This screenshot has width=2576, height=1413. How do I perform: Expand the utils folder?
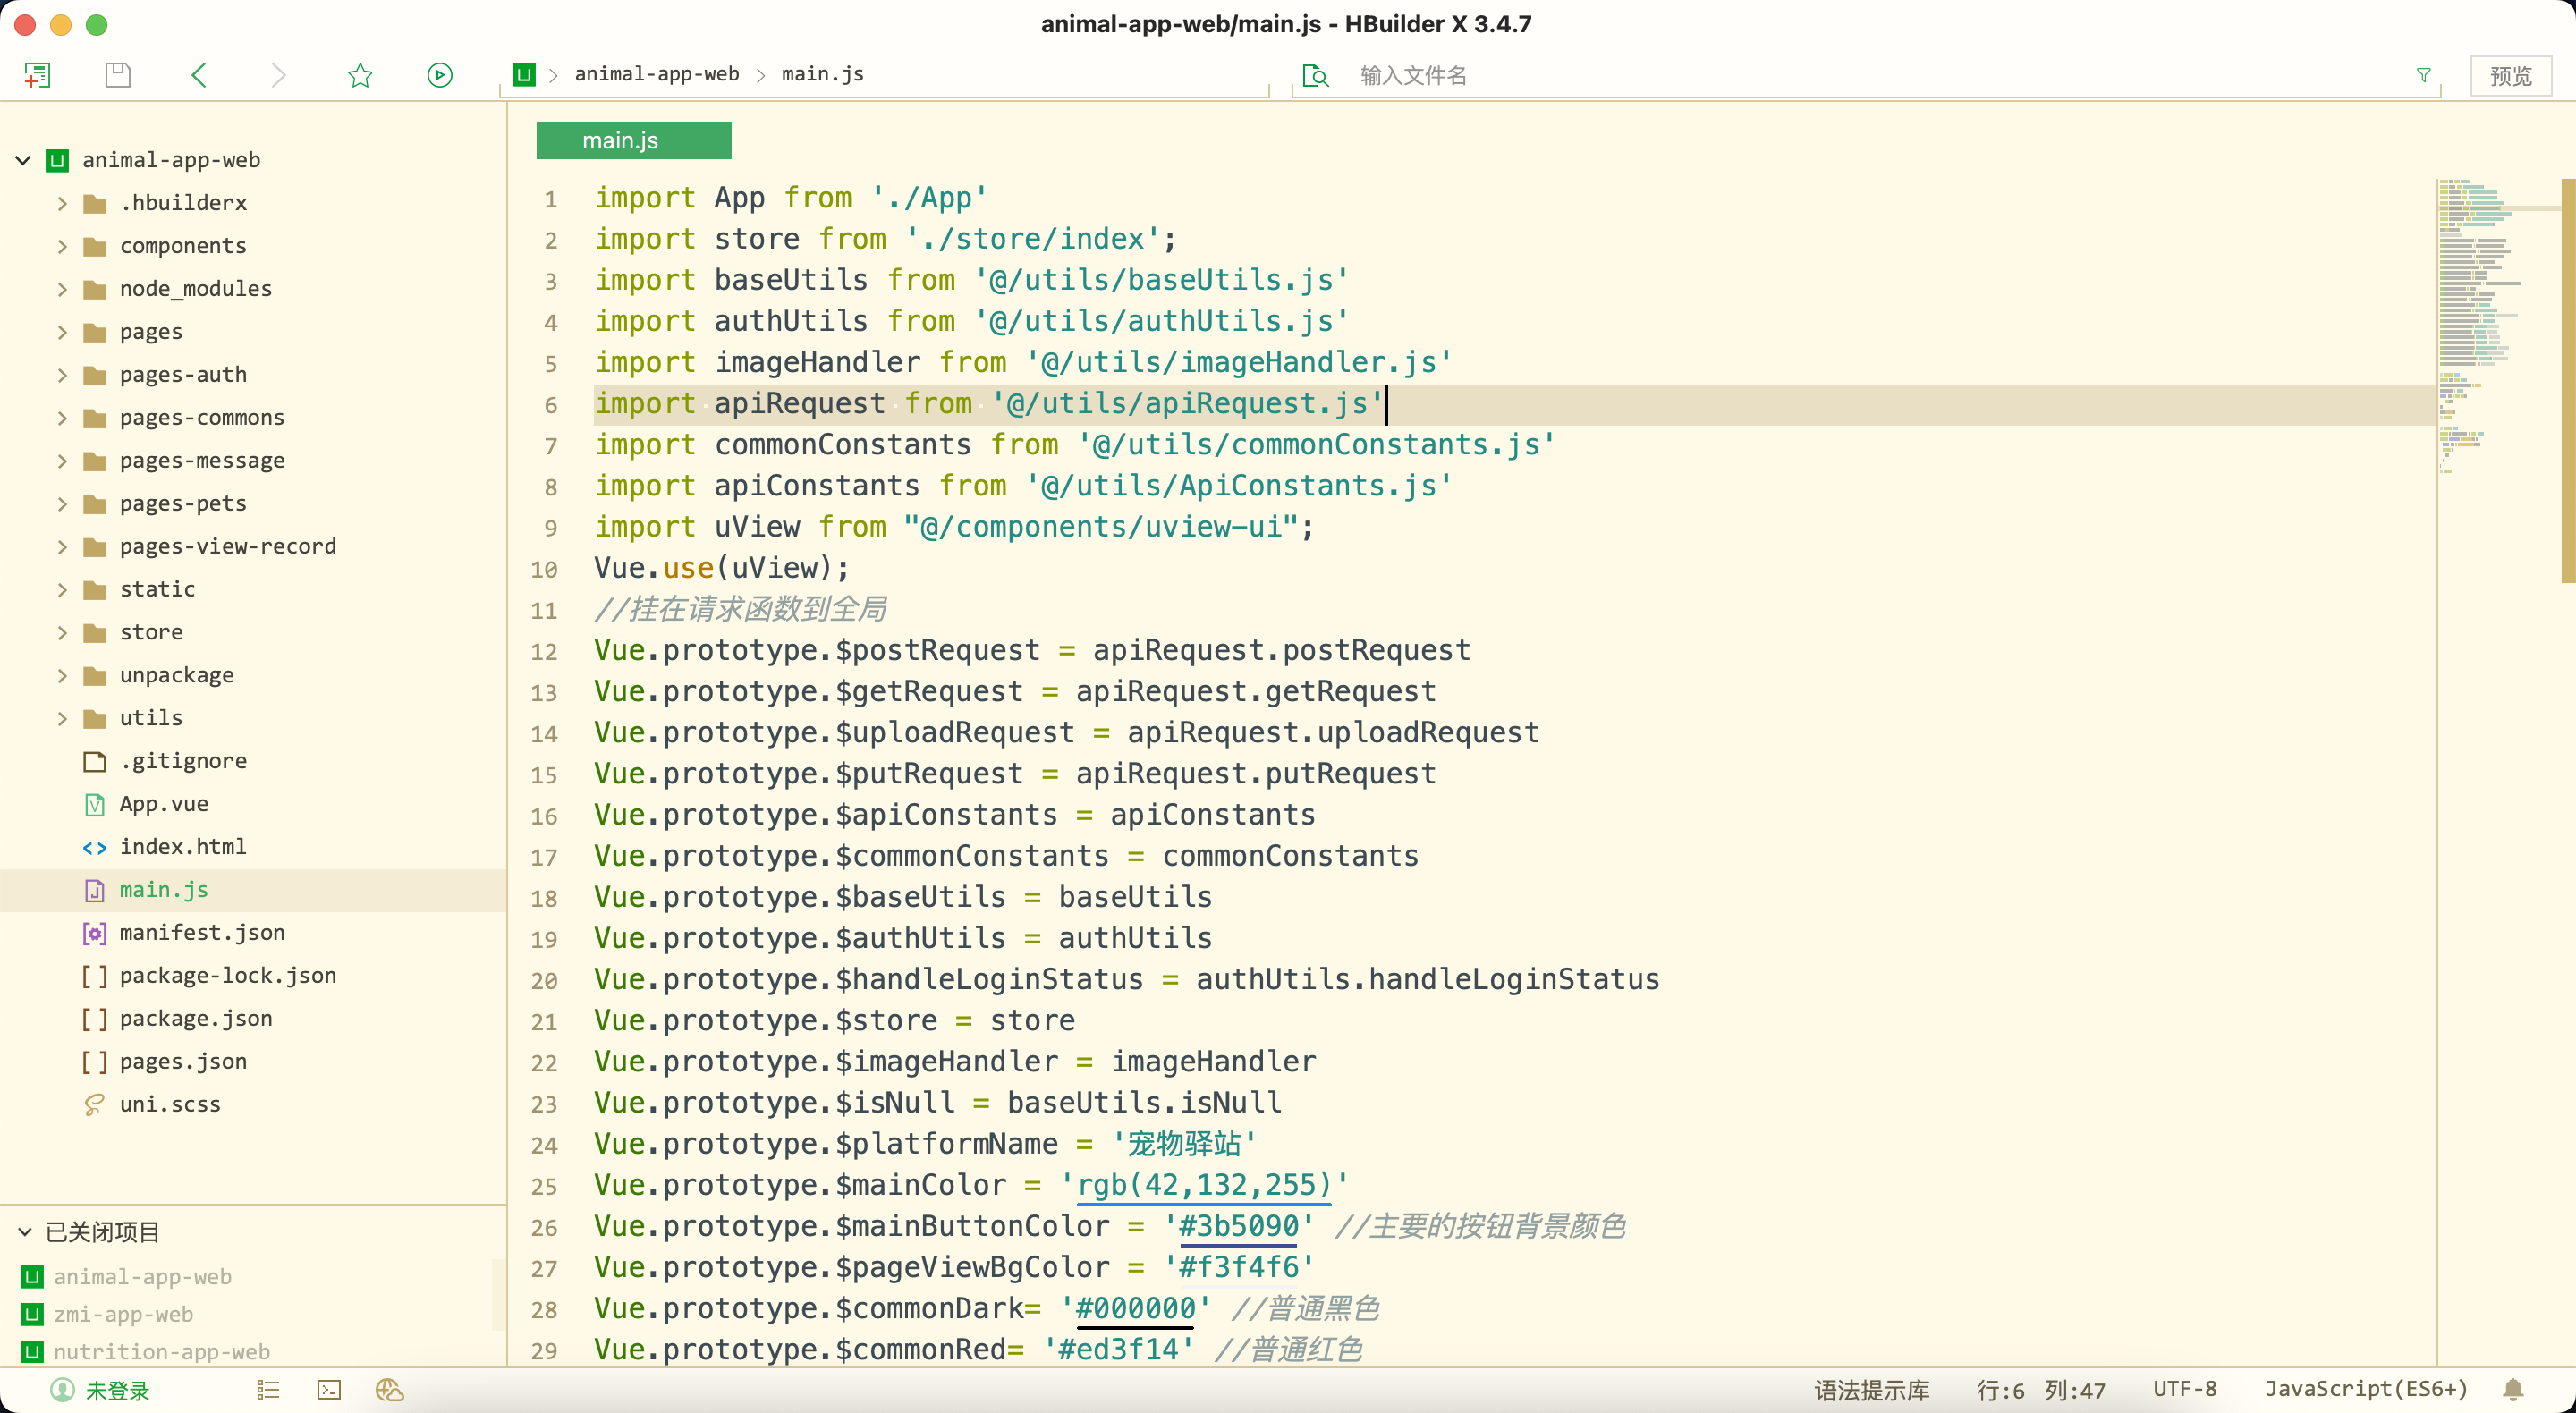[x=62, y=718]
